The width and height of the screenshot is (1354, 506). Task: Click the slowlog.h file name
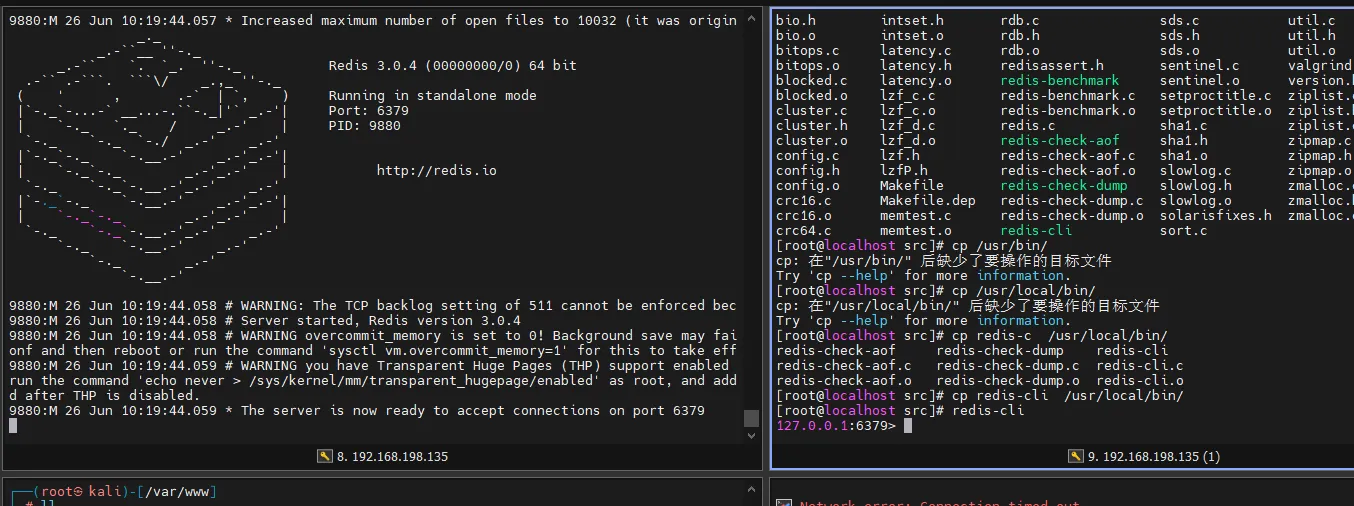[x=1196, y=186]
